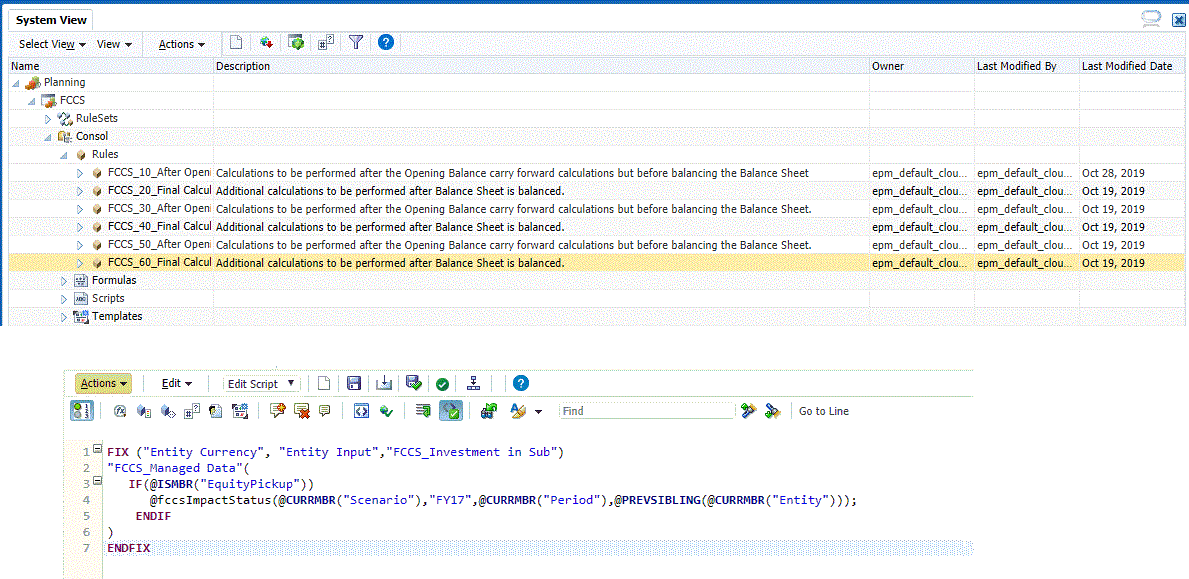Open the variable designer icon in System View toolbar
Viewport: 1189px width, 579px height.
pyautogui.click(x=326, y=43)
